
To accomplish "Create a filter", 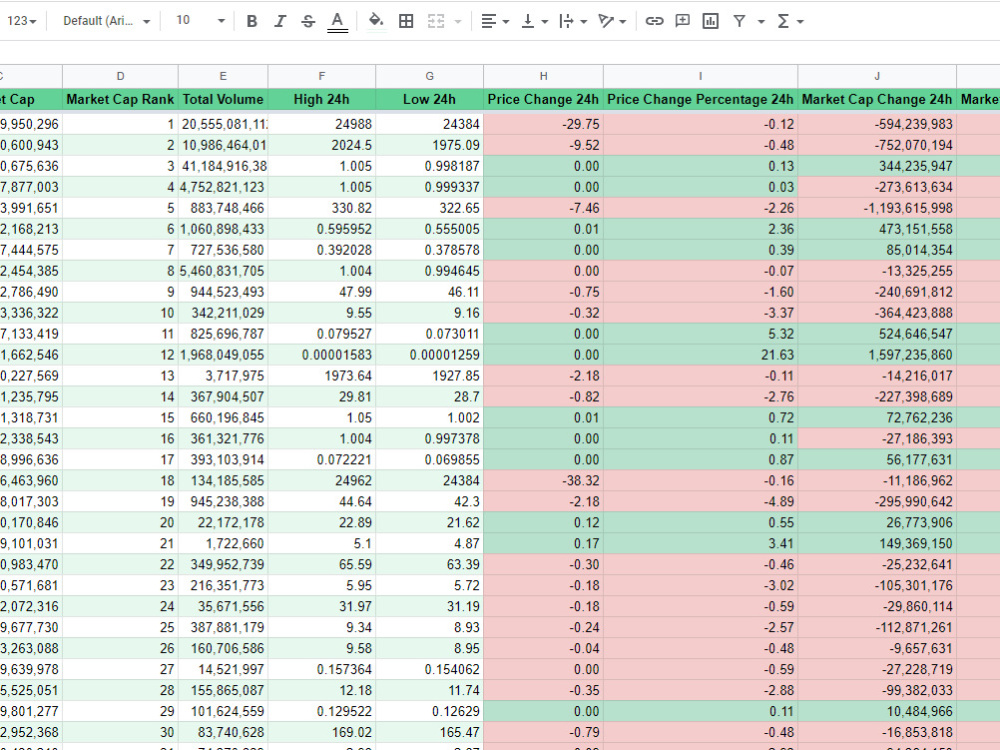I will [x=740, y=20].
